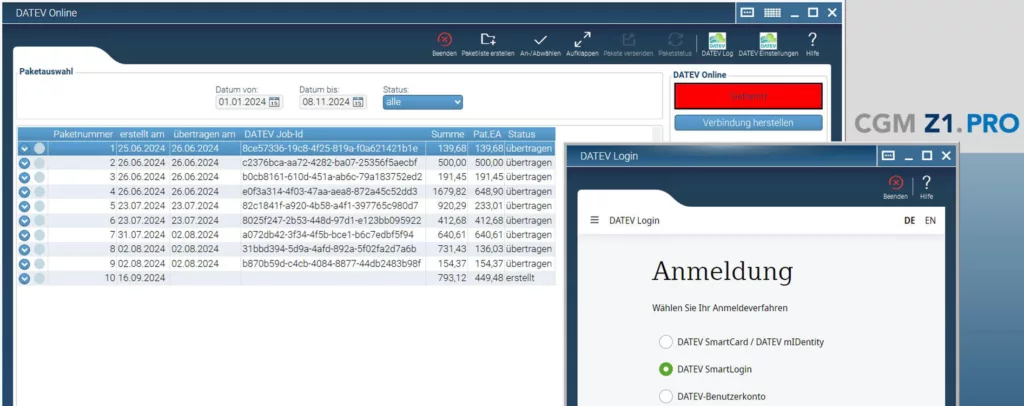Click keyboard icon in DATEV Login title bar
The image size is (1024, 406).
[888, 156]
